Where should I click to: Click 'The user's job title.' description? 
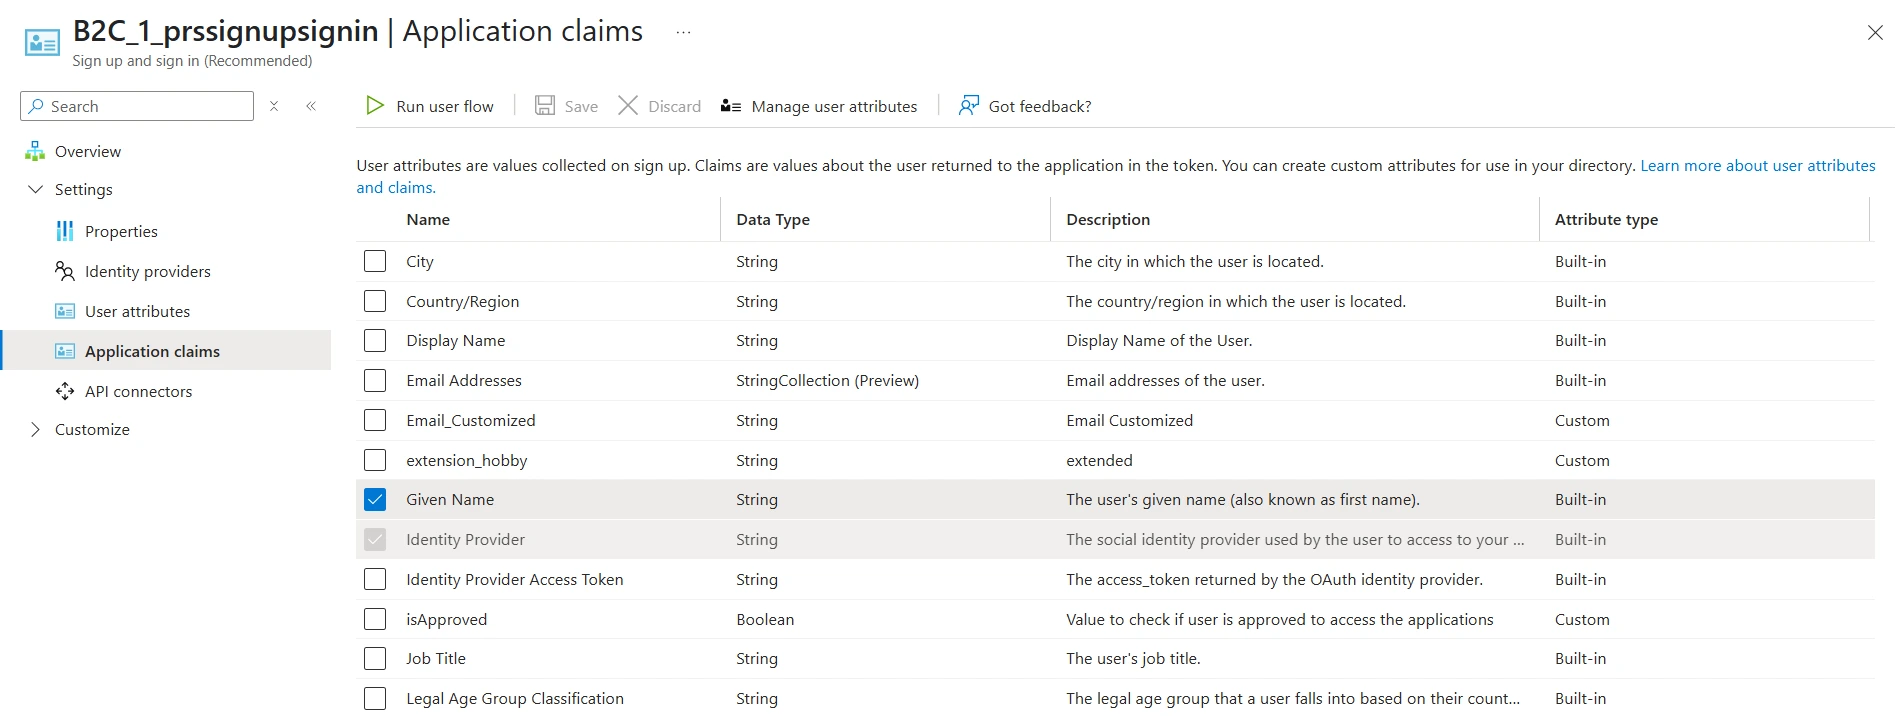(1133, 658)
